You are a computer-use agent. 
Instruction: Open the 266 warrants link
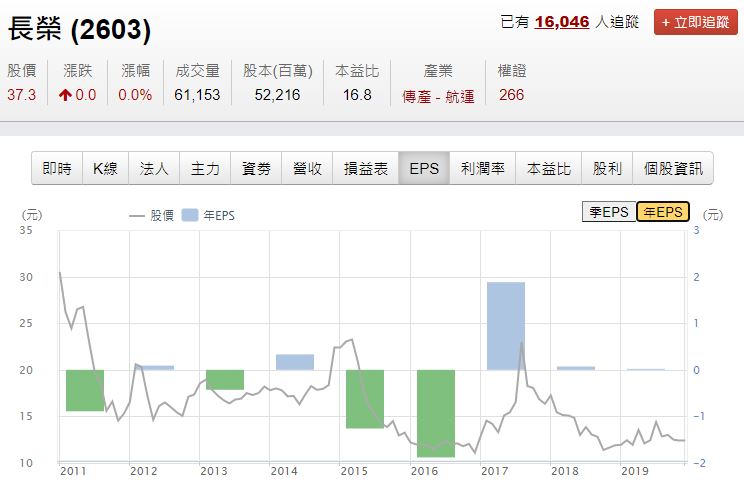coord(512,95)
